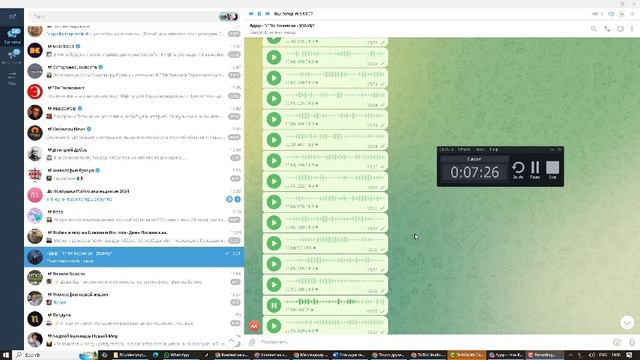The height and width of the screenshot is (360, 640).
Task: Open the chat with orange-on-black logo avatar
Action: click(x=134, y=50)
